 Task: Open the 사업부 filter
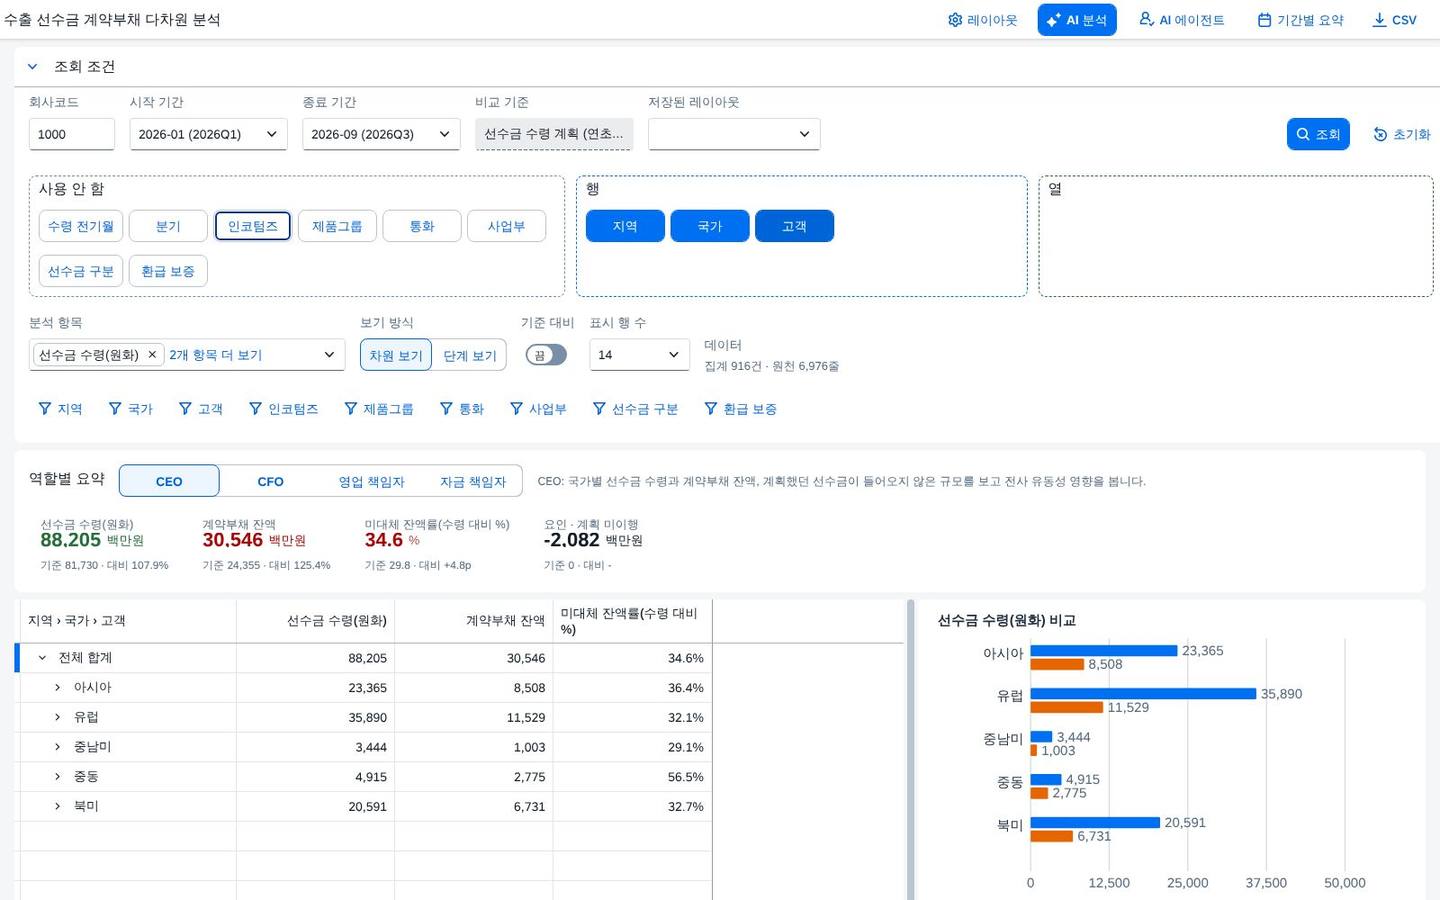point(538,409)
